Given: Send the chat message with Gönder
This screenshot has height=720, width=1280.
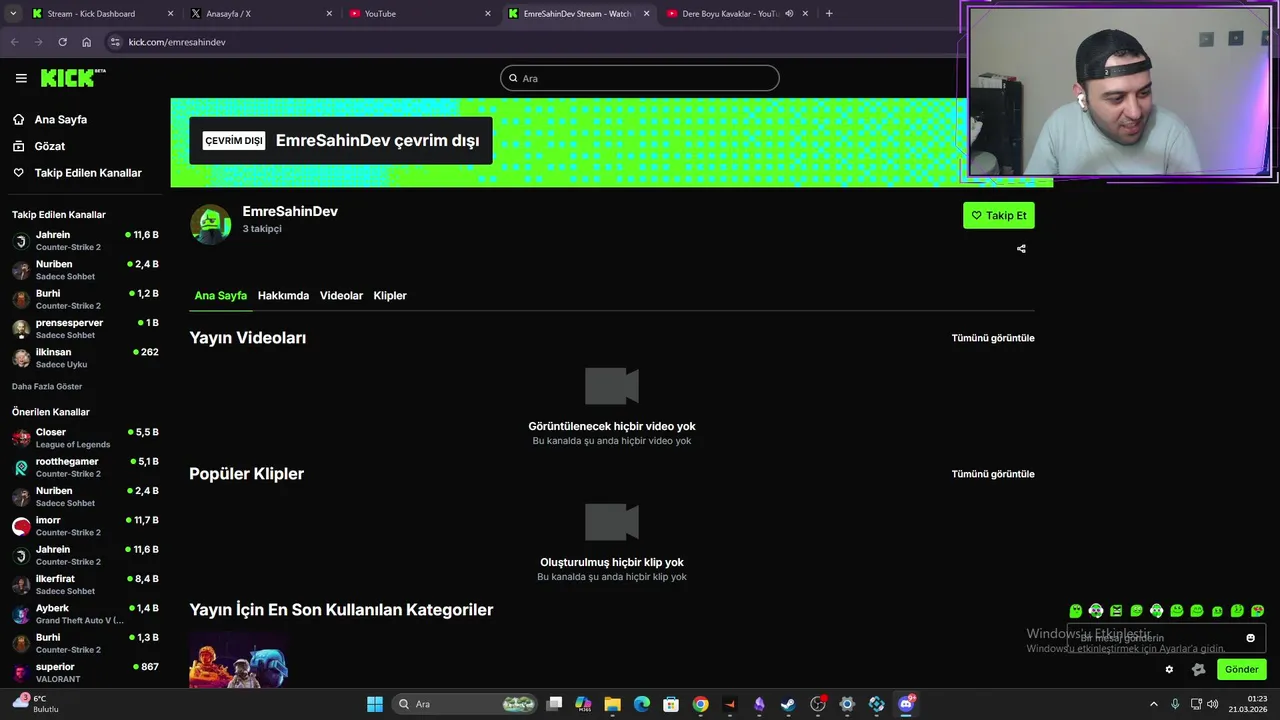Looking at the screenshot, I should click(x=1242, y=670).
